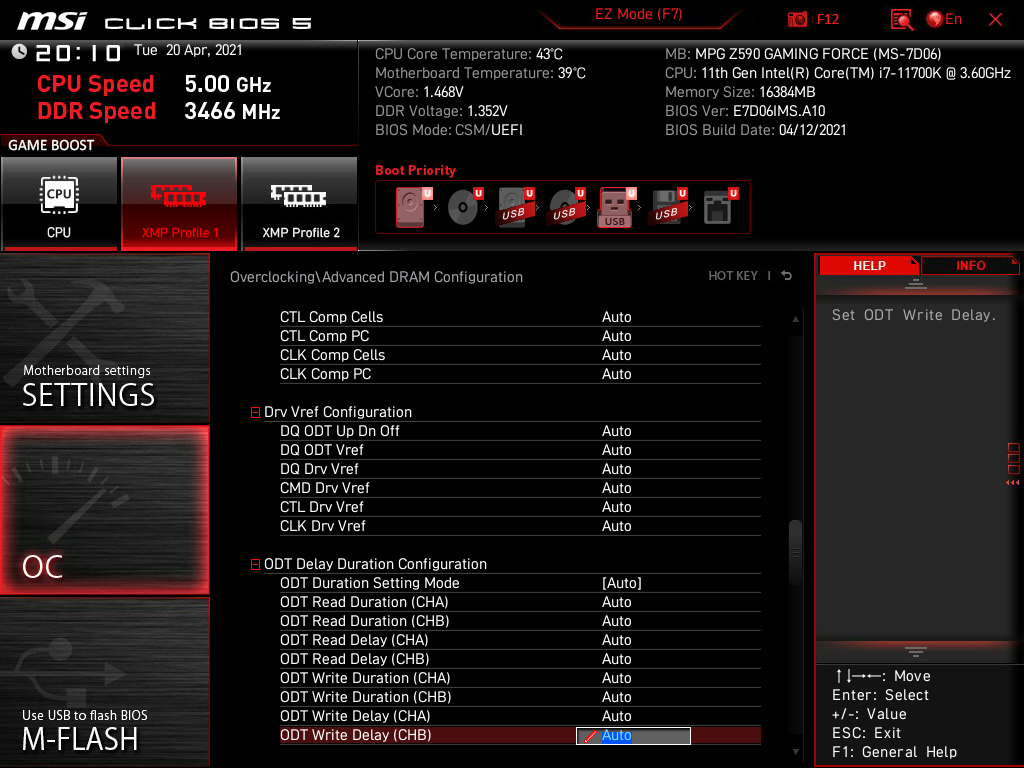Take a screenshot with the F12 camera icon
Screen dimensions: 1024x768
point(797,20)
